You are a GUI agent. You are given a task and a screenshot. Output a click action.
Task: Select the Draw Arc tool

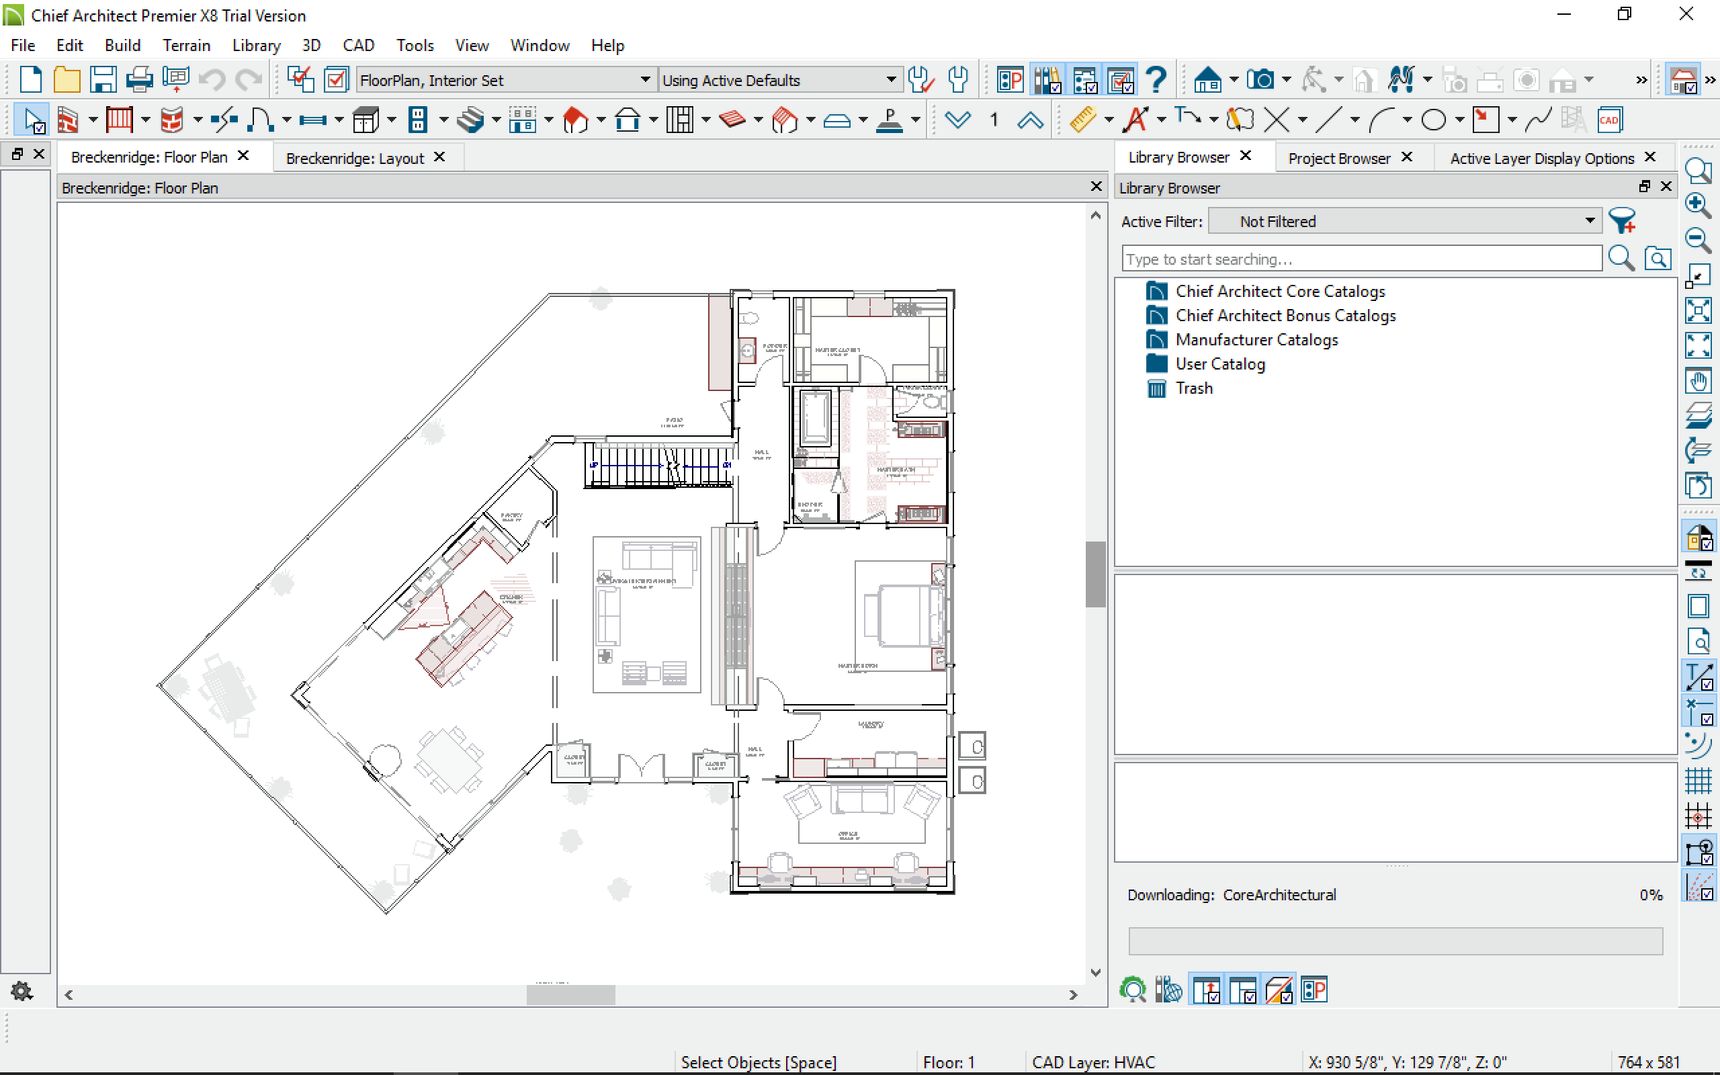coord(1381,121)
